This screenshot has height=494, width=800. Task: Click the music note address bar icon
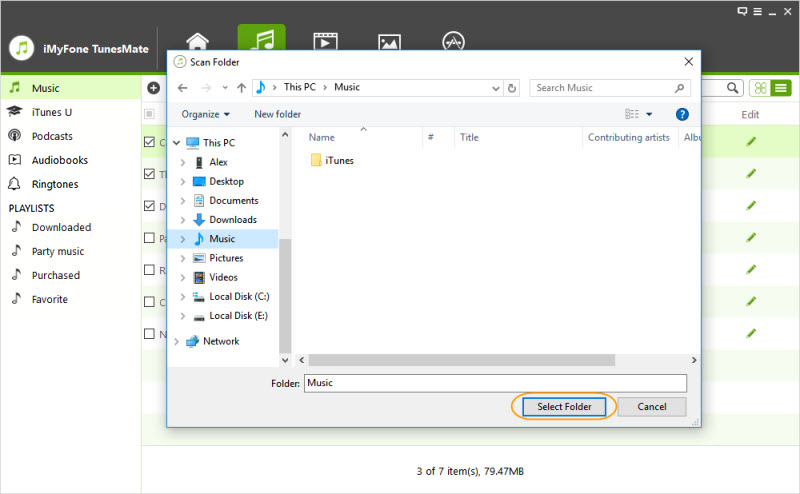pos(261,87)
